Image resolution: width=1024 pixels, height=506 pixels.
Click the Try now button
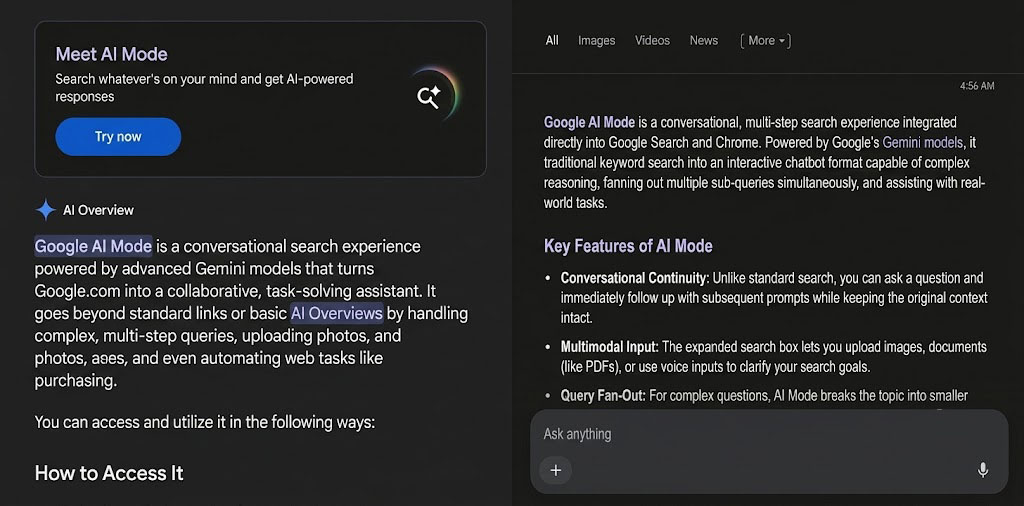pyautogui.click(x=118, y=136)
